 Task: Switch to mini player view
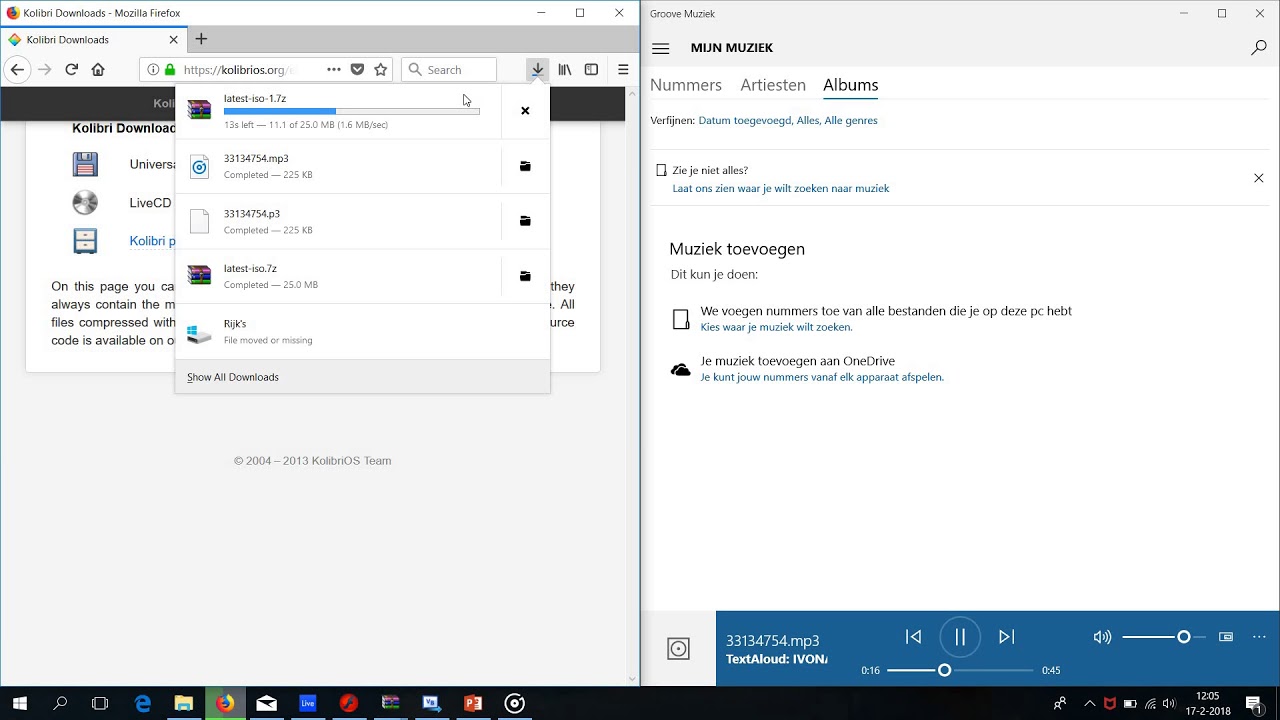coord(1226,637)
